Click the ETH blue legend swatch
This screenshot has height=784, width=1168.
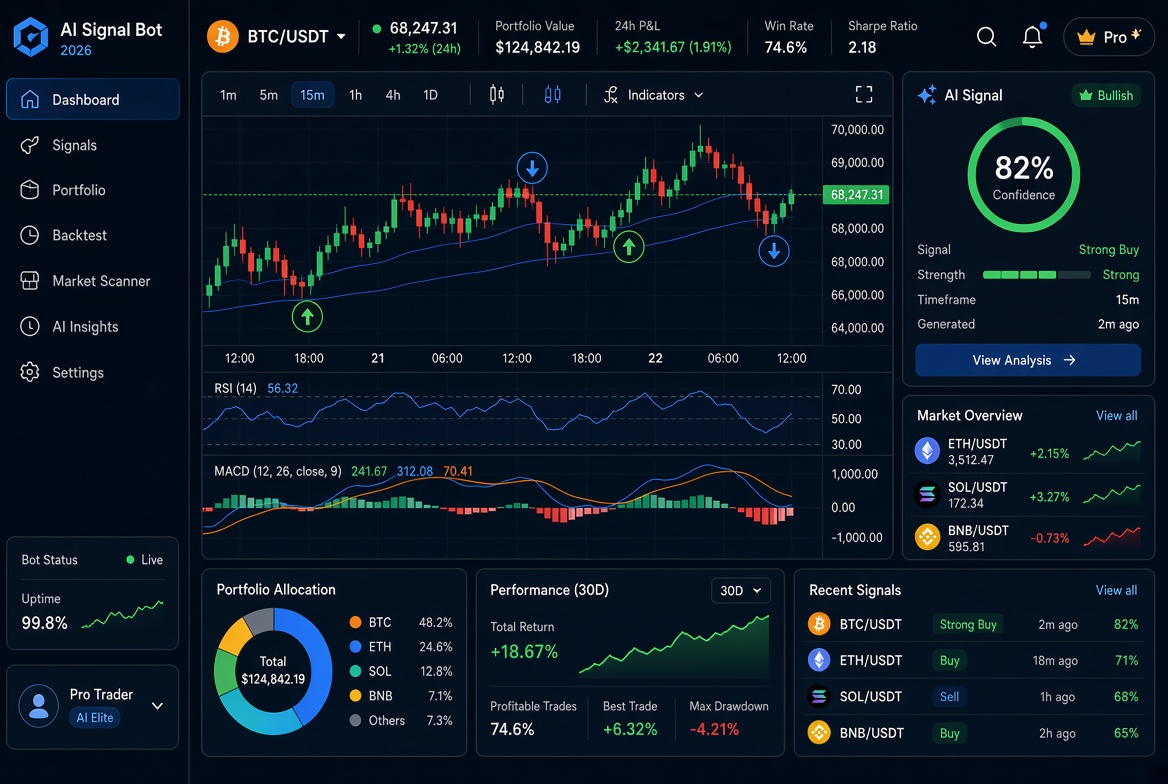(x=355, y=647)
